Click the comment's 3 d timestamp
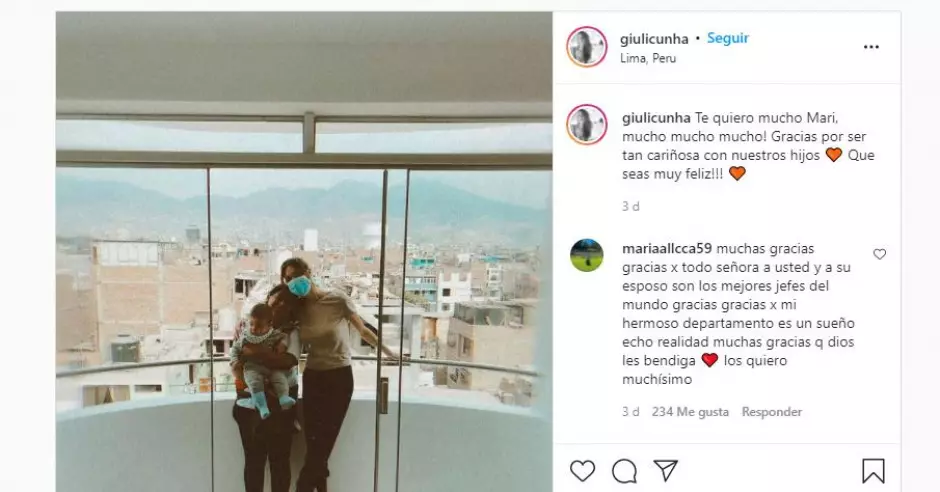This screenshot has width=940, height=492. pyautogui.click(x=631, y=412)
